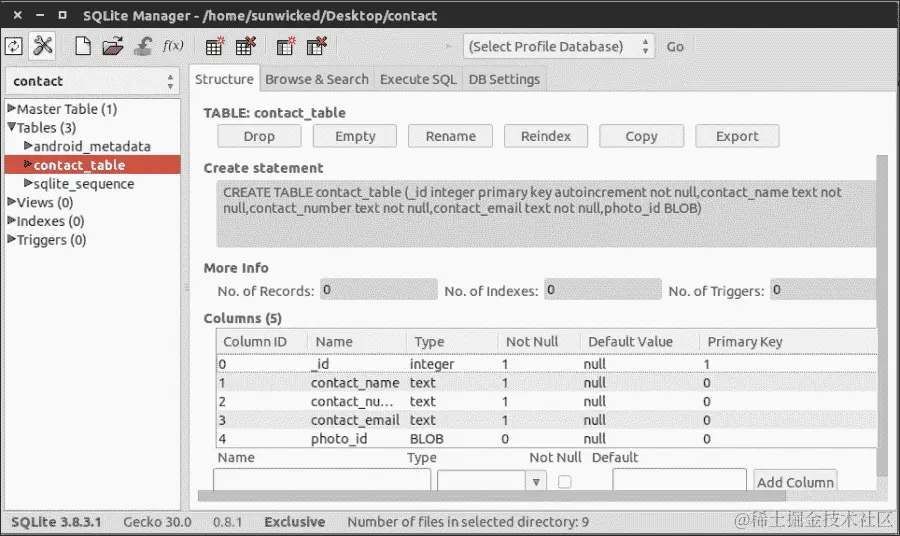The width and height of the screenshot is (900, 536).
Task: Select the _id column row
Action: [x=546, y=364]
